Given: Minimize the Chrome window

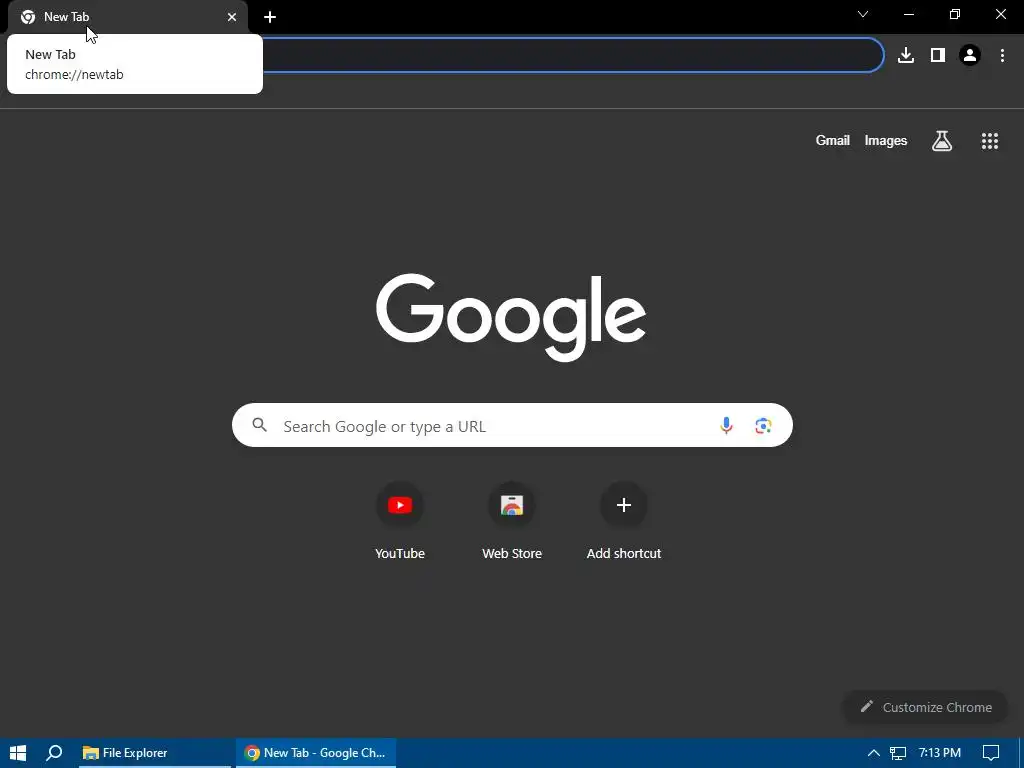Looking at the screenshot, I should 908,14.
